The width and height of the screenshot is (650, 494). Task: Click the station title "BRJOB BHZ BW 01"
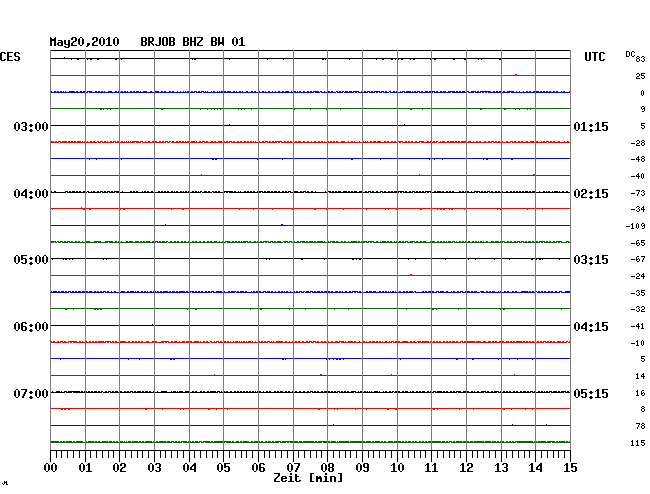tap(193, 42)
